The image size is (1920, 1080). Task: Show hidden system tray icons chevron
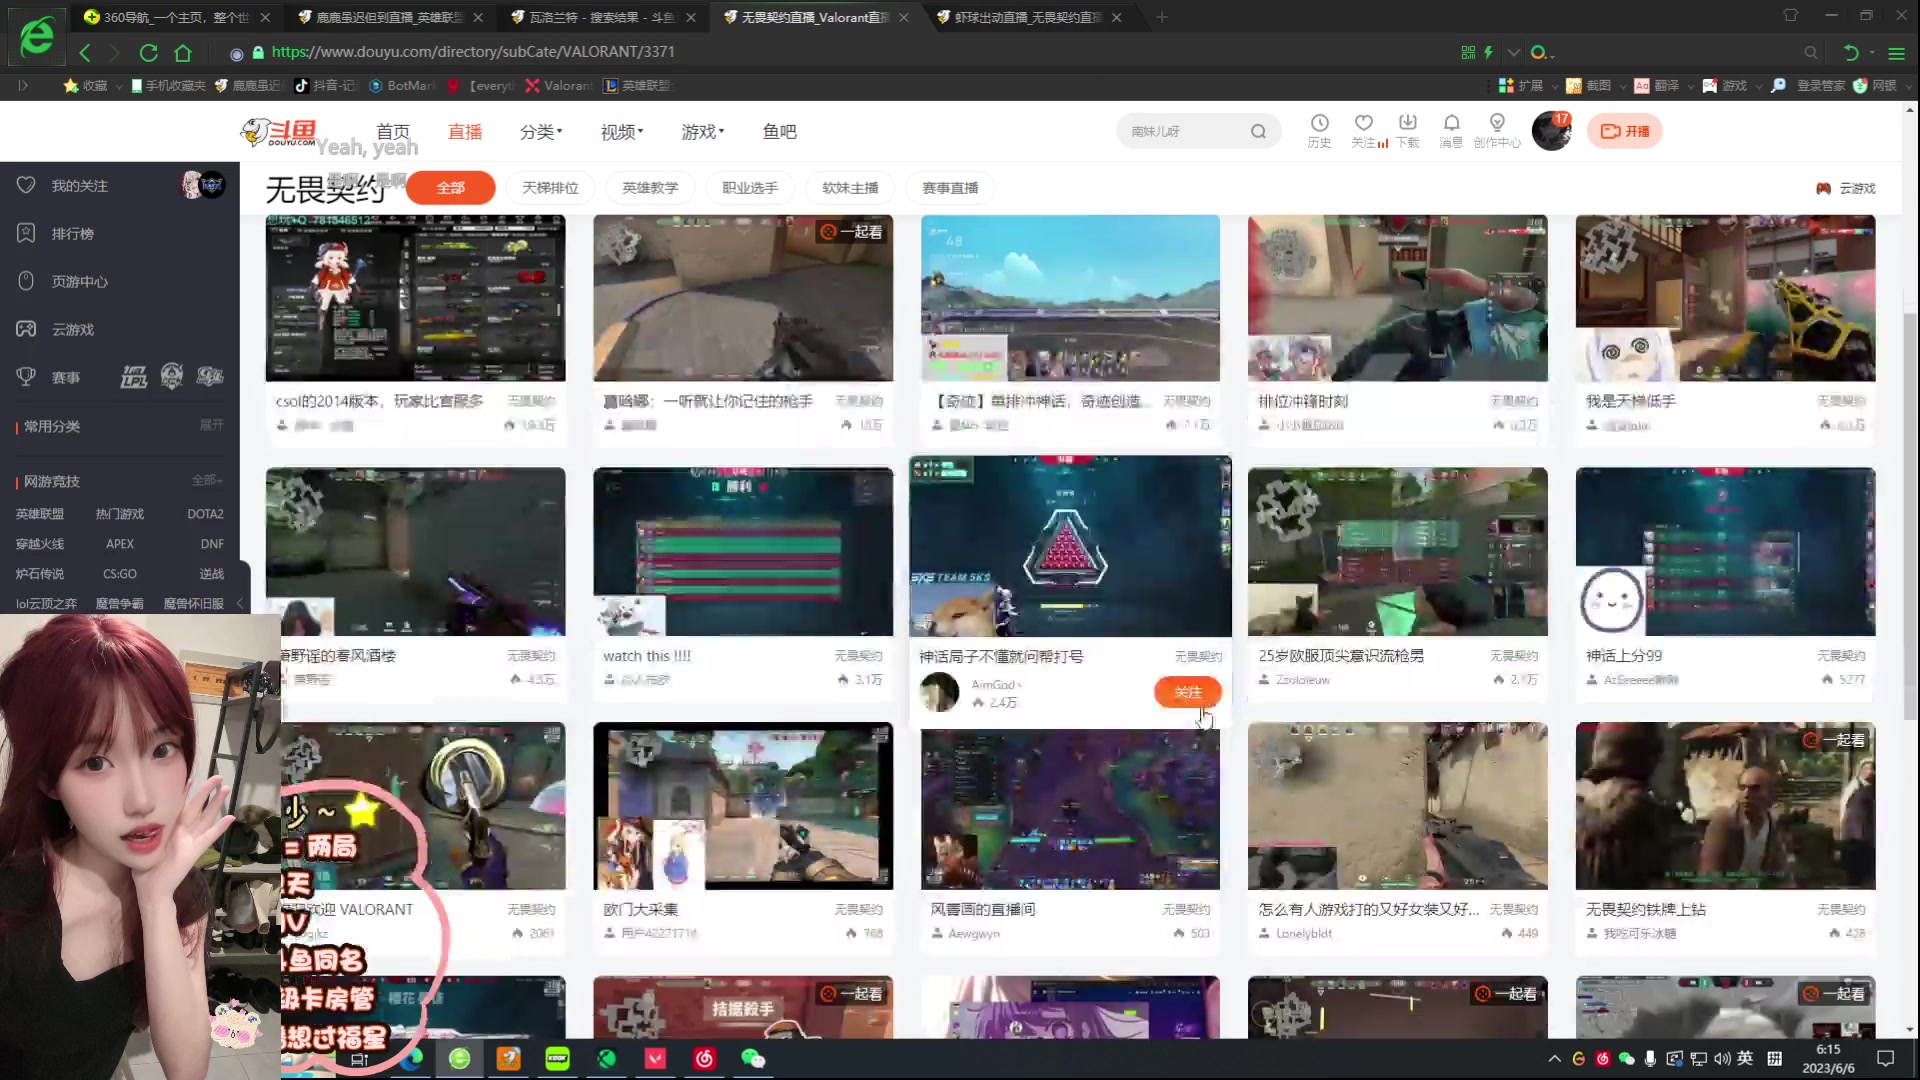pos(1554,1058)
